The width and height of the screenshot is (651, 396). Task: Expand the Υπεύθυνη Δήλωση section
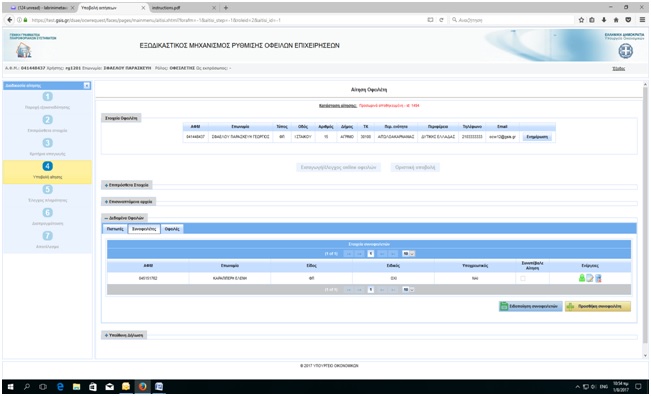click(x=124, y=335)
